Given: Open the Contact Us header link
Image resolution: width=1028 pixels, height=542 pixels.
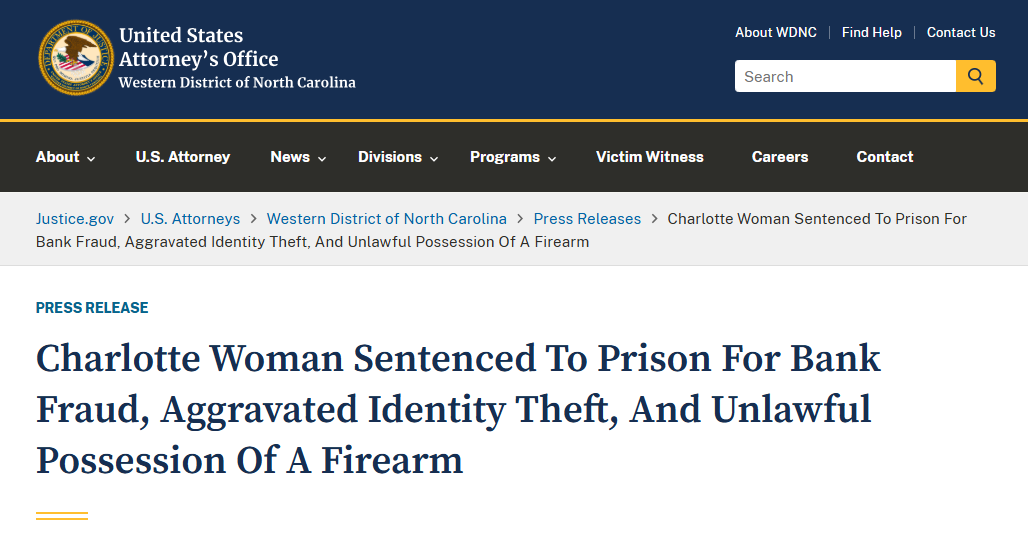Looking at the screenshot, I should pos(960,32).
